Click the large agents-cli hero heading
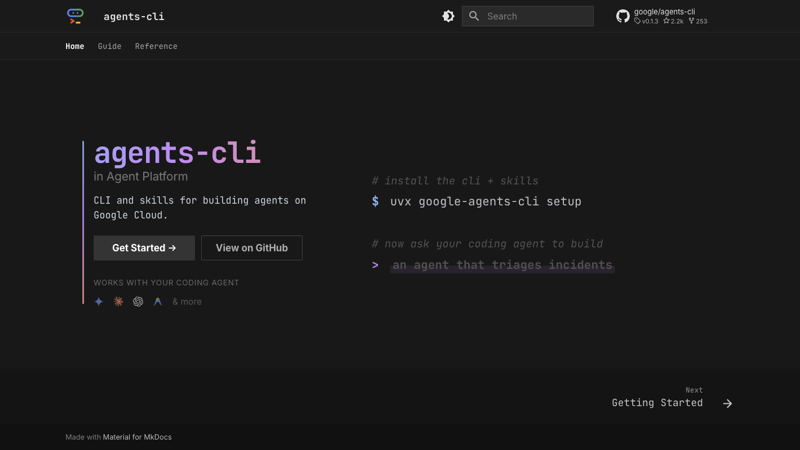The image size is (800, 450). pyautogui.click(x=177, y=153)
